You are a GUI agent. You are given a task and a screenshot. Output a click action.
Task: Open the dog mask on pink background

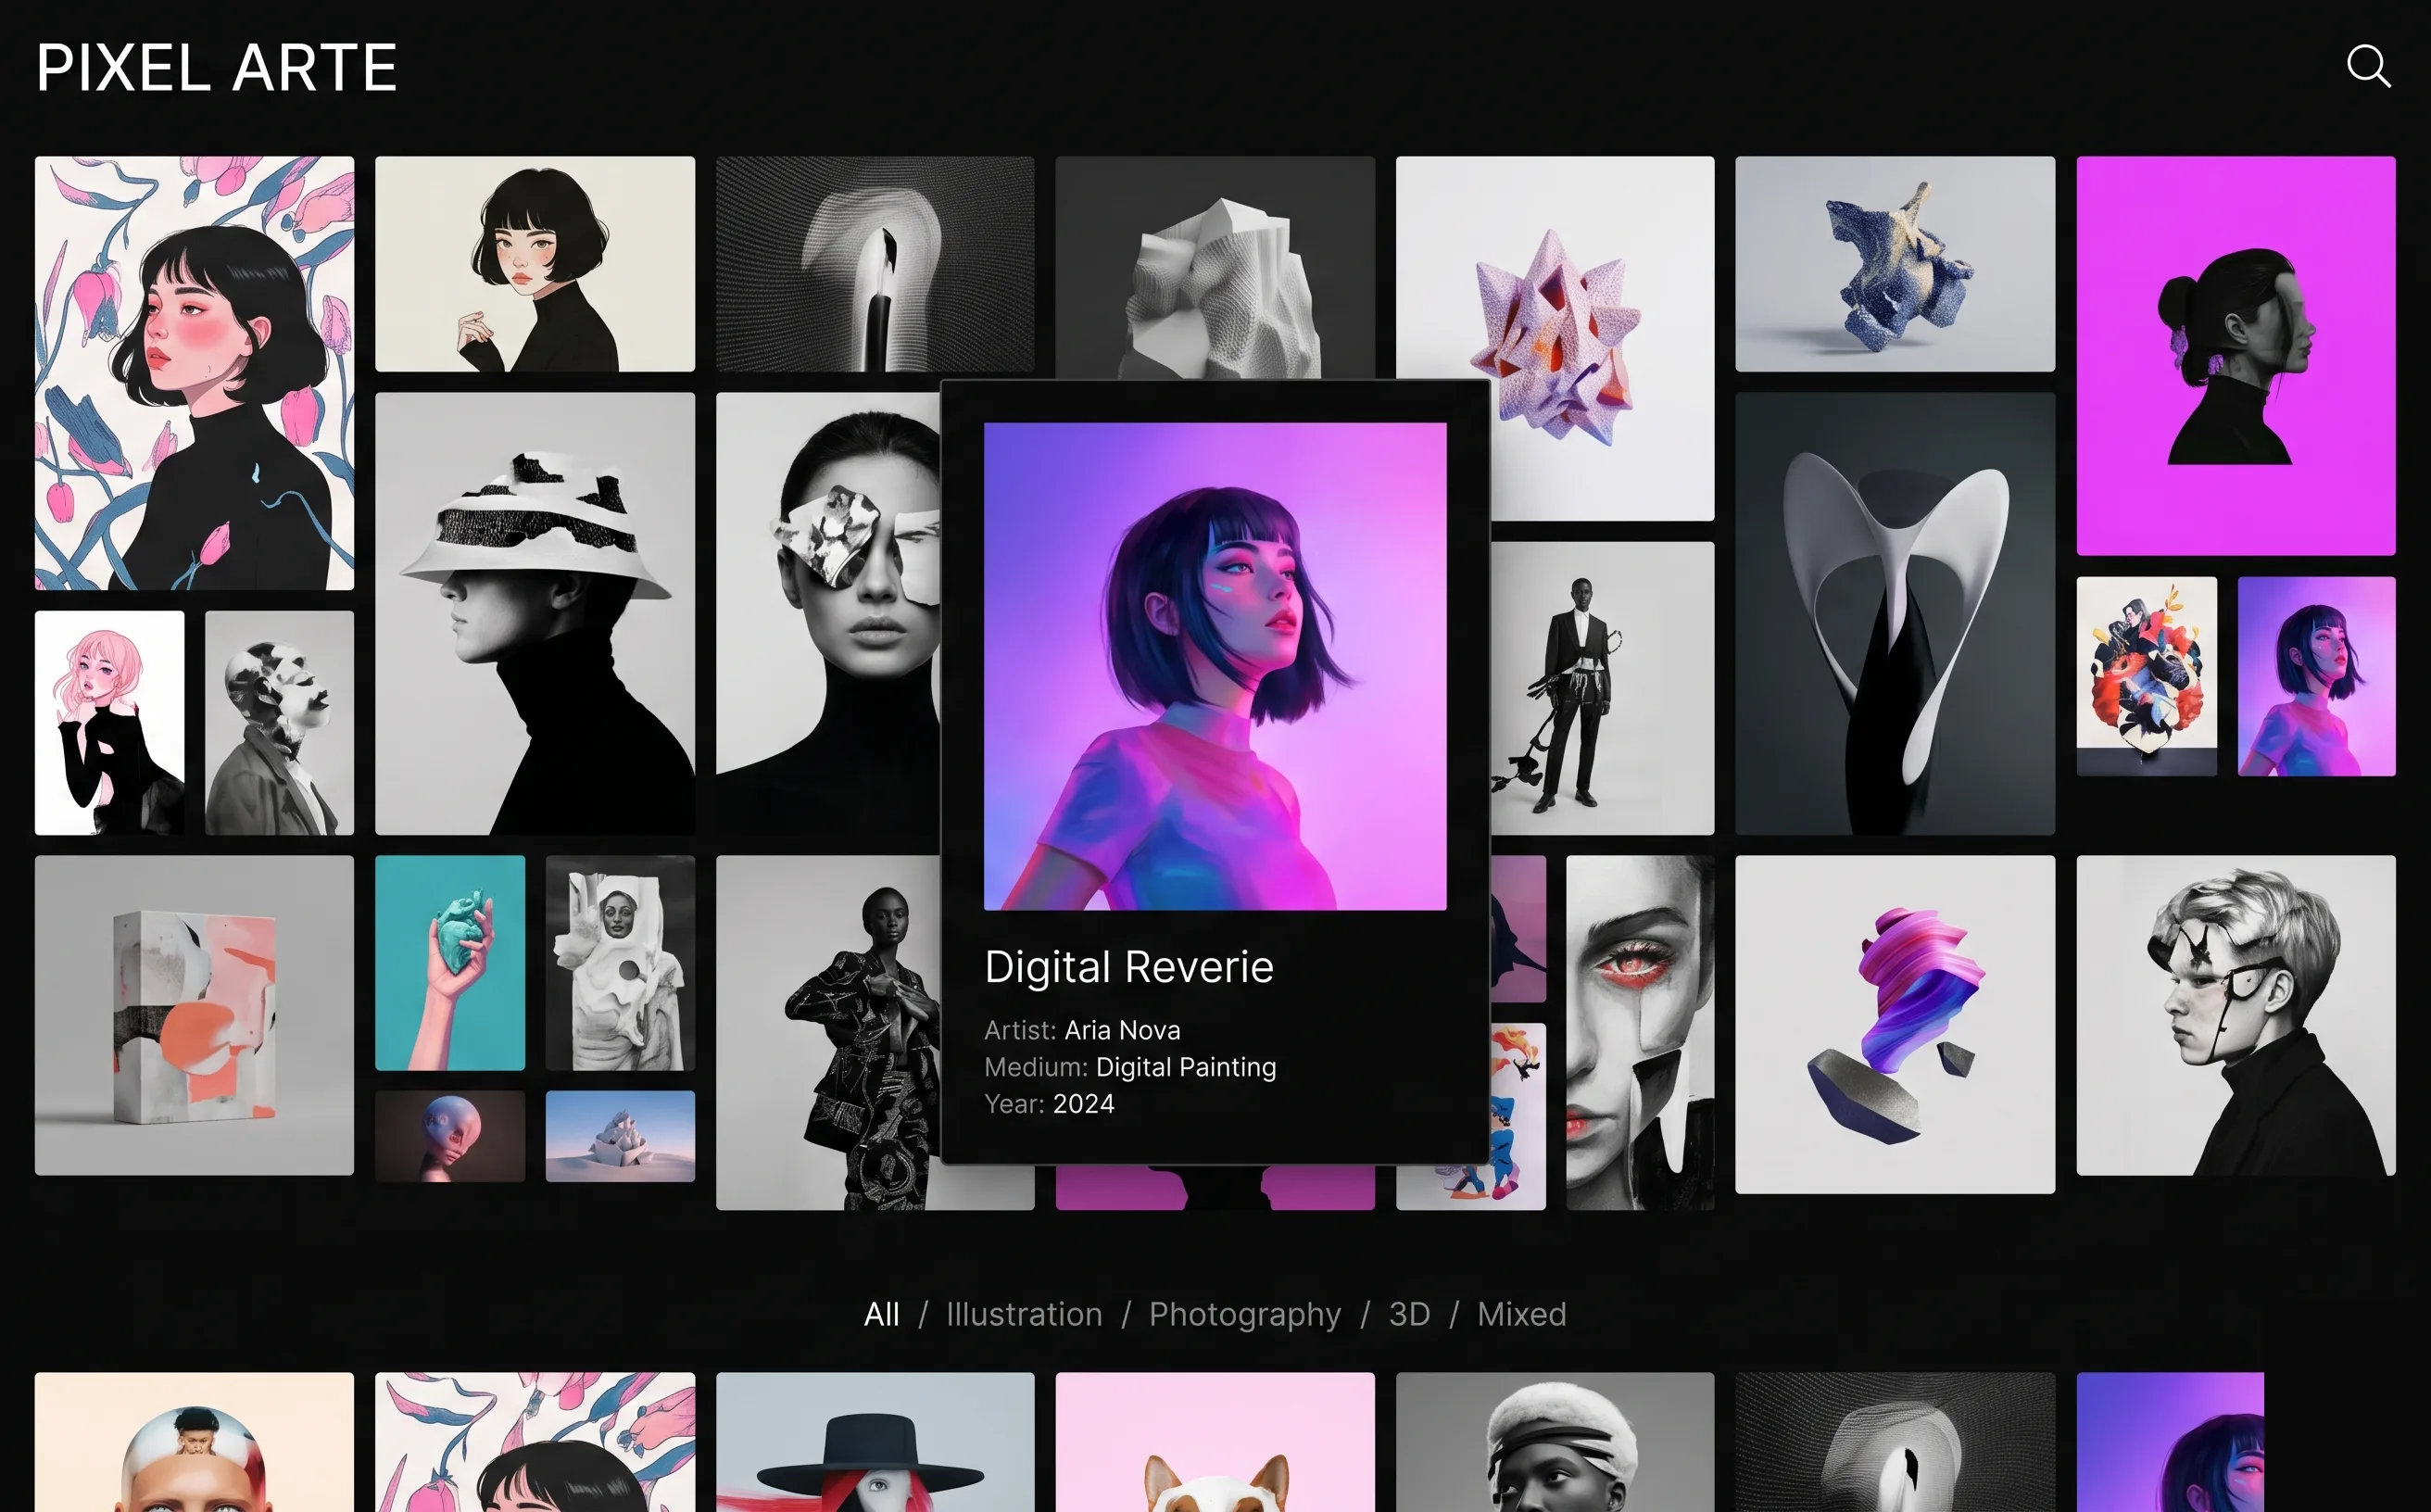[1215, 1442]
